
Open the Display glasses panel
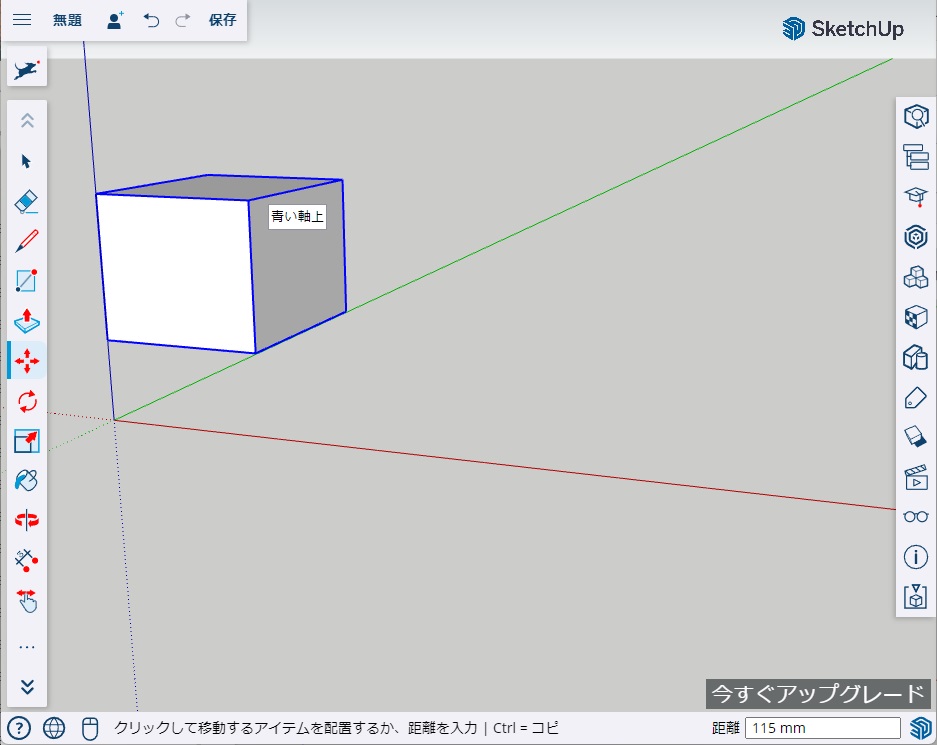pos(915,517)
